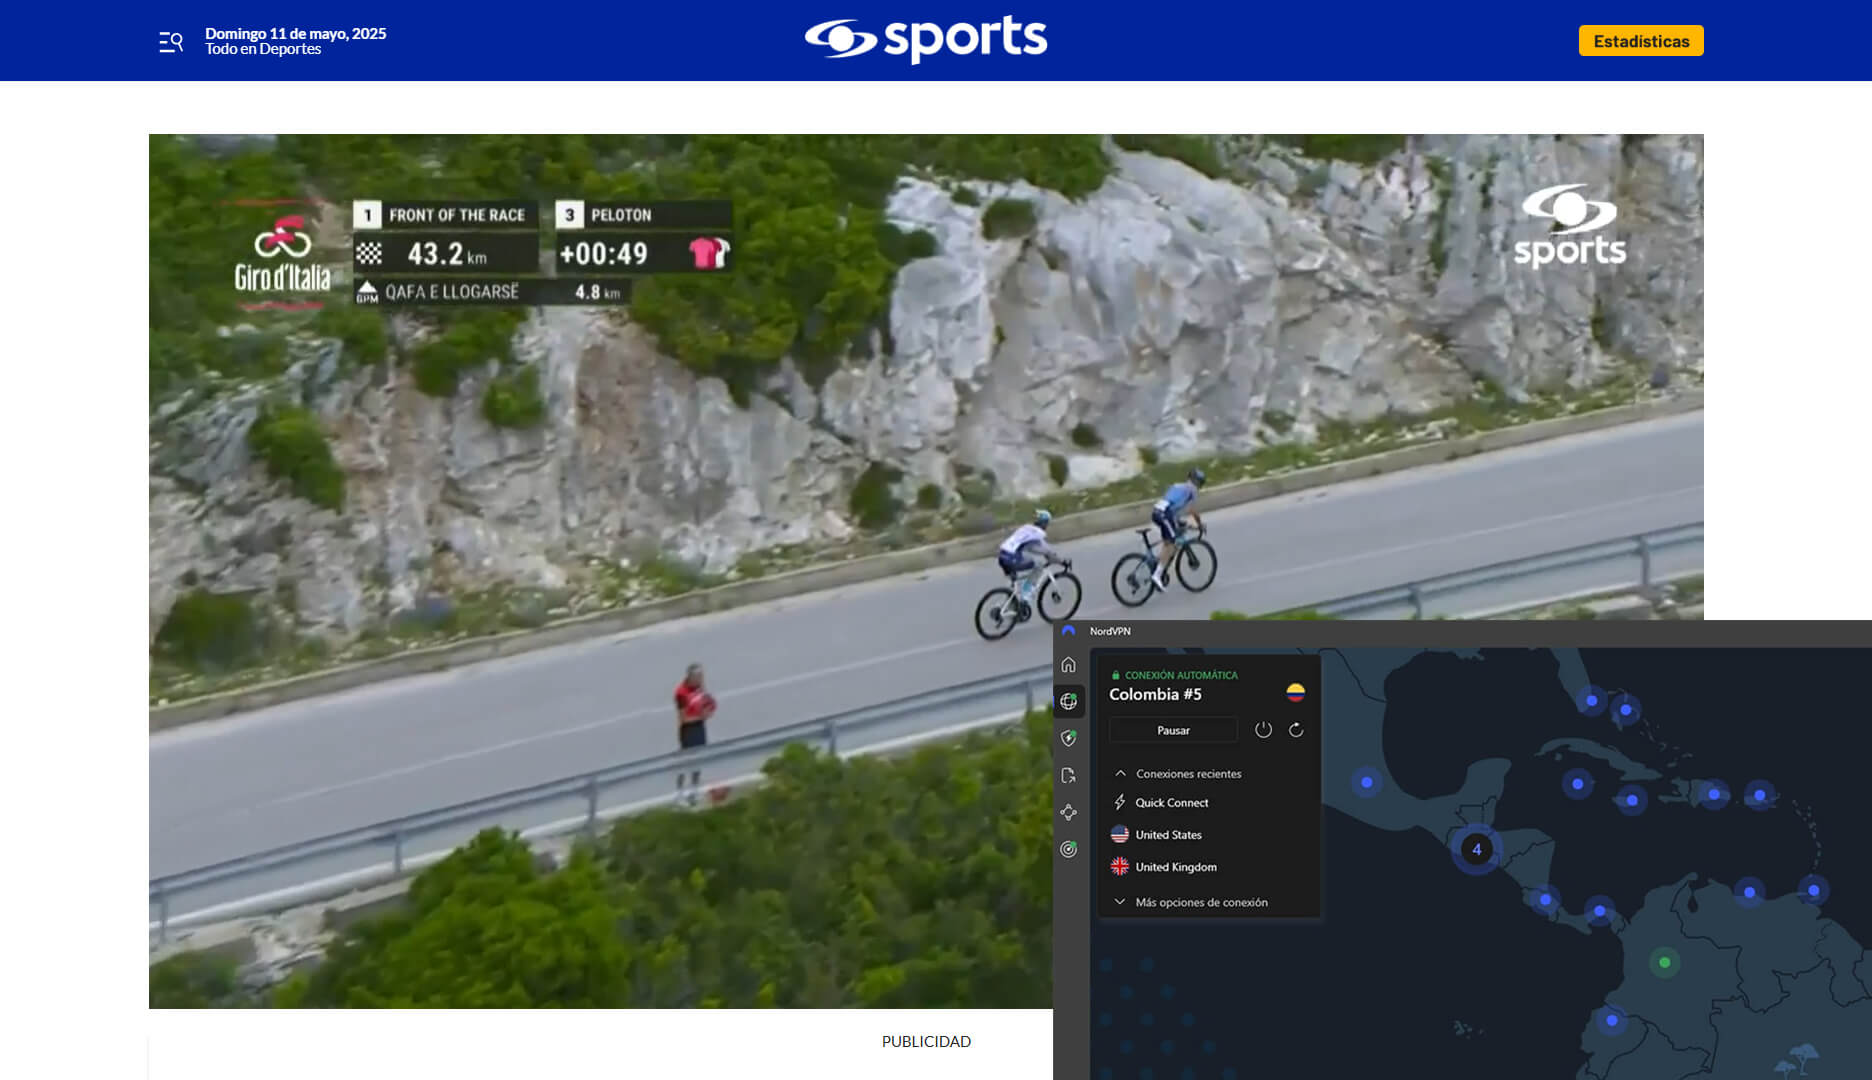This screenshot has height=1080, width=1872.
Task: Click the Pausar button in NordVPN
Action: point(1173,730)
